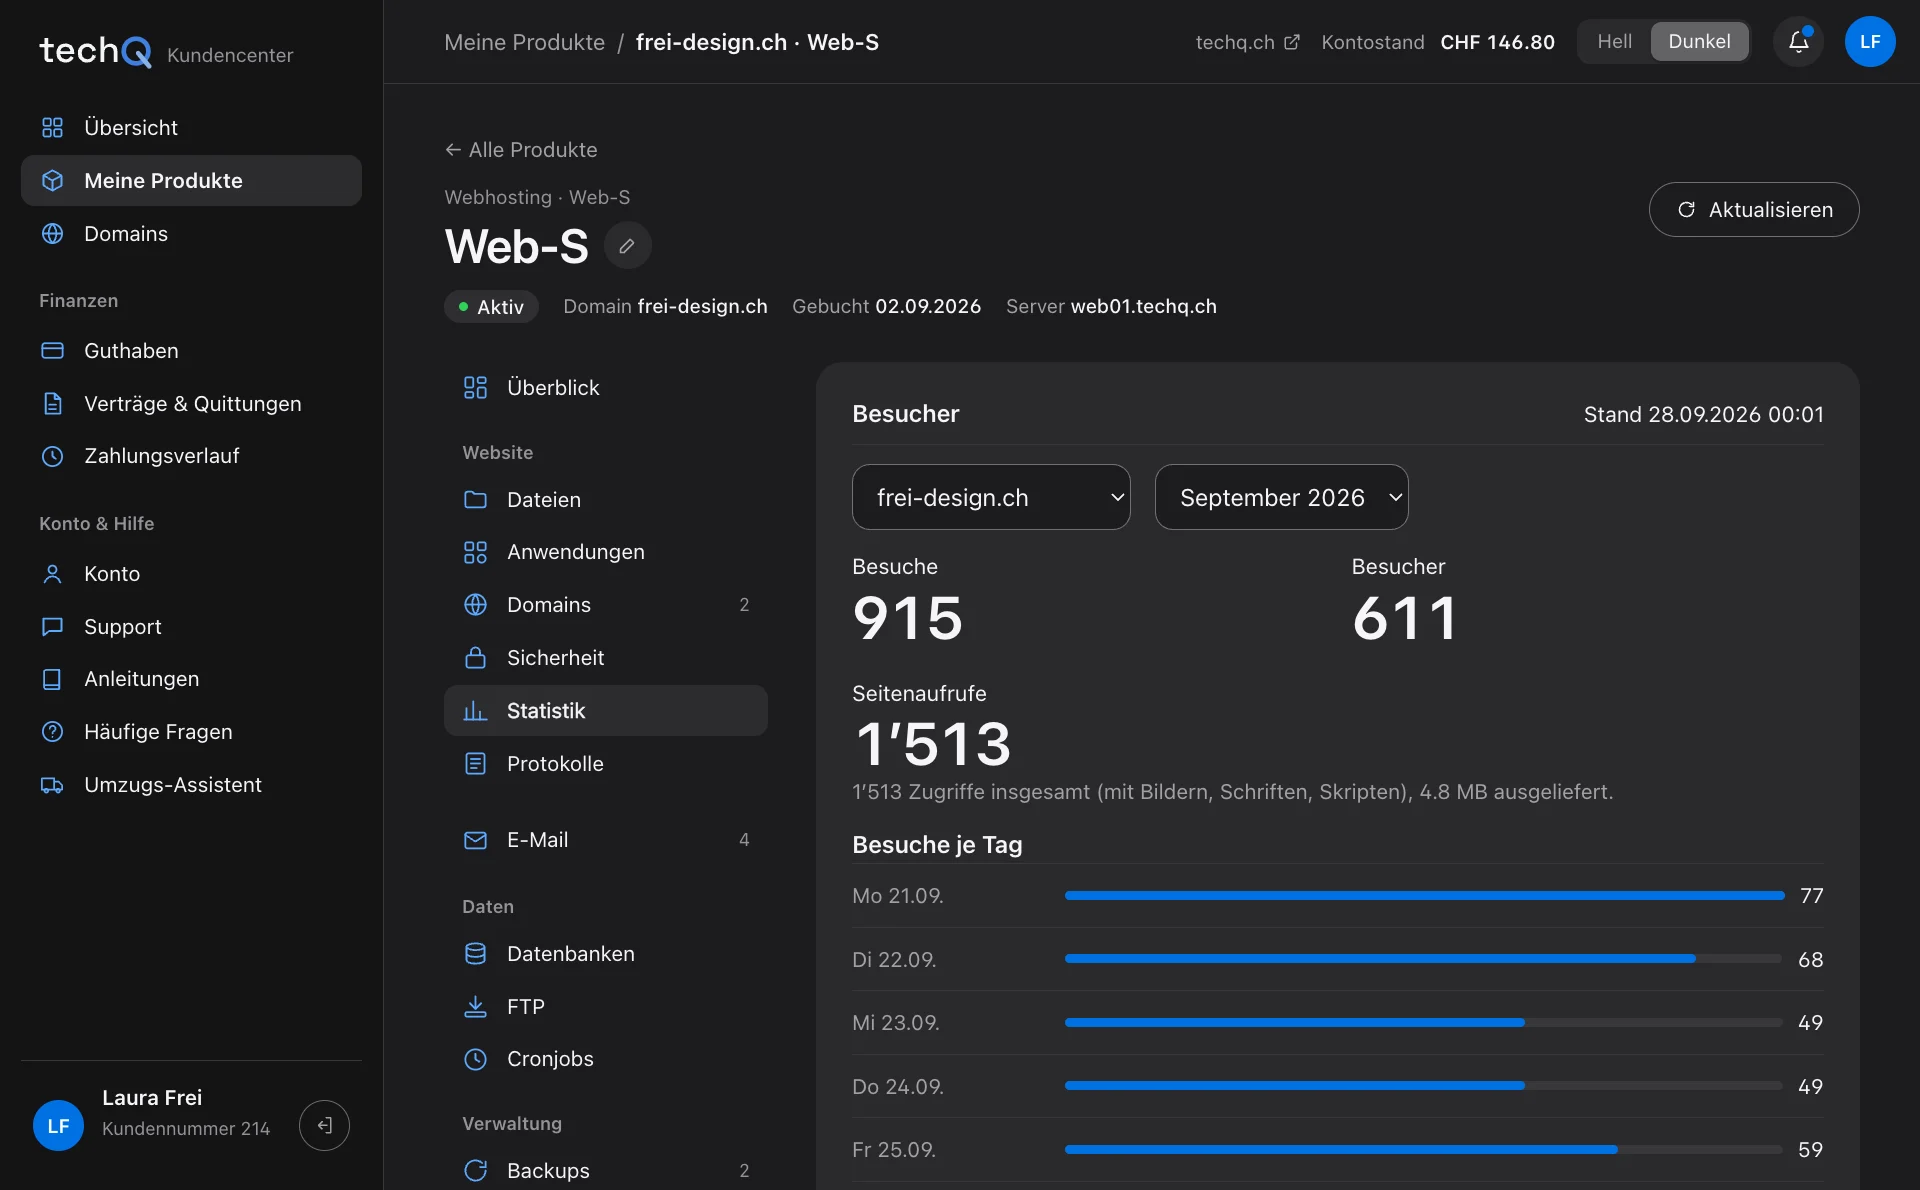Open the September 2026 month dropdown
Screen dimensions: 1920x1190
tap(1281, 497)
